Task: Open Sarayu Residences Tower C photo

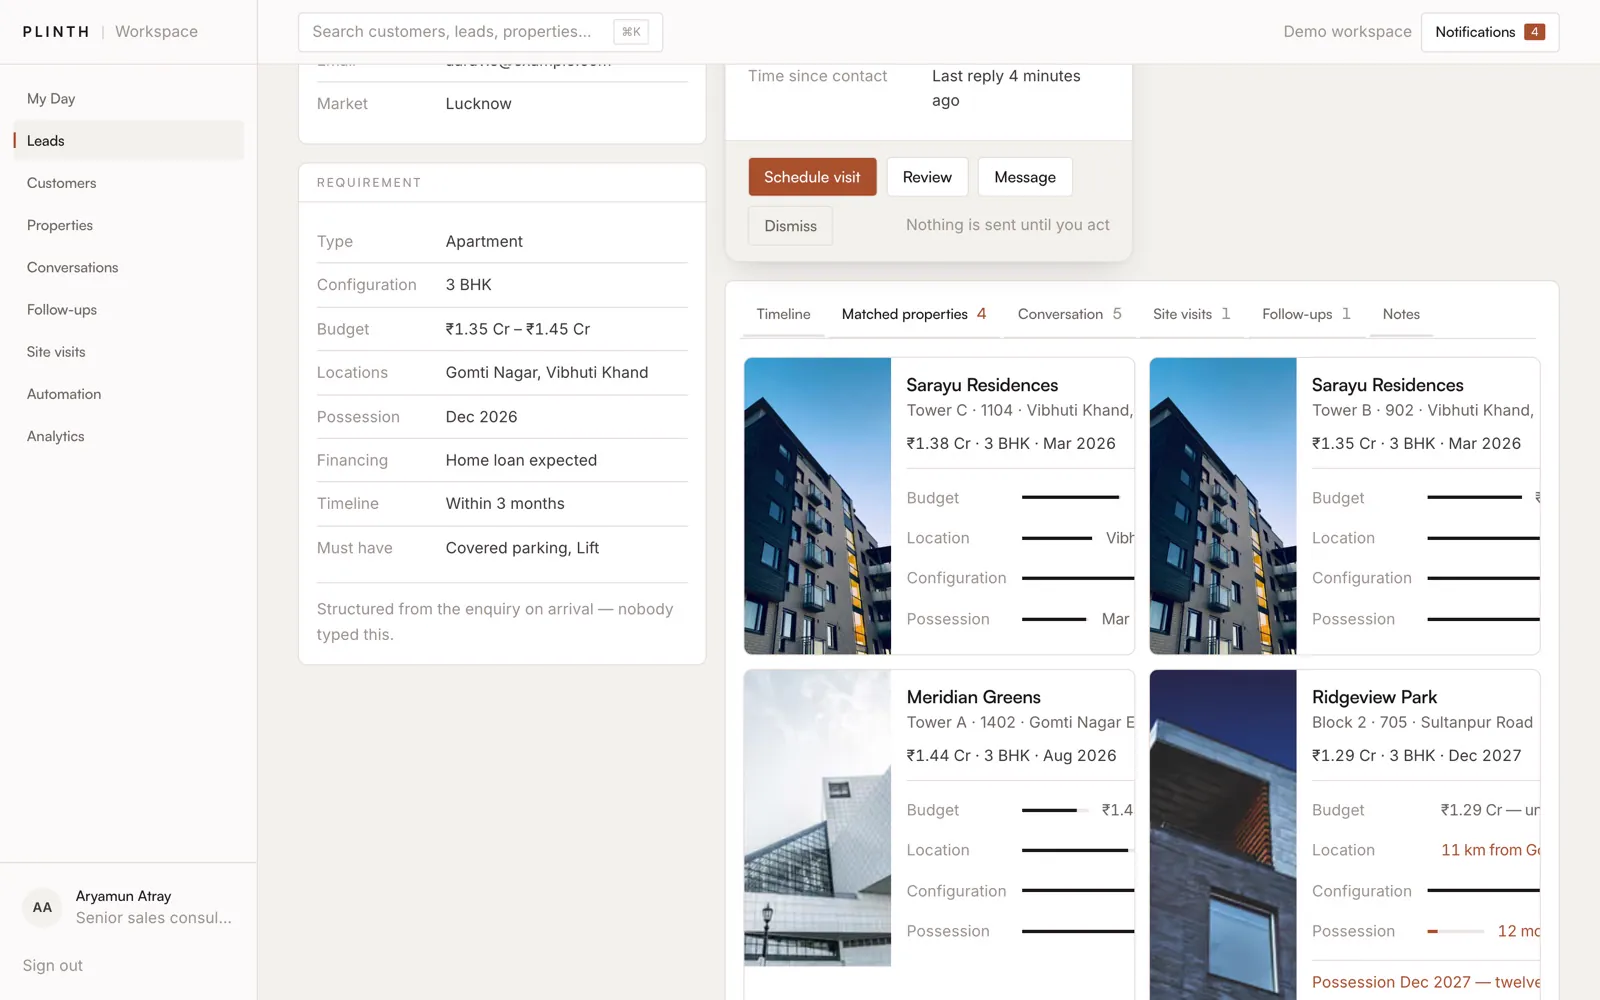Action: (817, 506)
